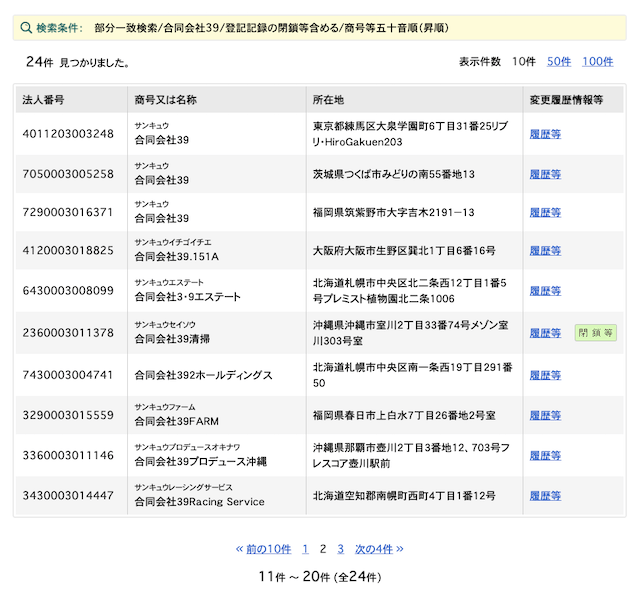Click the magnifying glass icon beside 検索条件
Image resolution: width=640 pixels, height=593 pixels.
coord(27,28)
